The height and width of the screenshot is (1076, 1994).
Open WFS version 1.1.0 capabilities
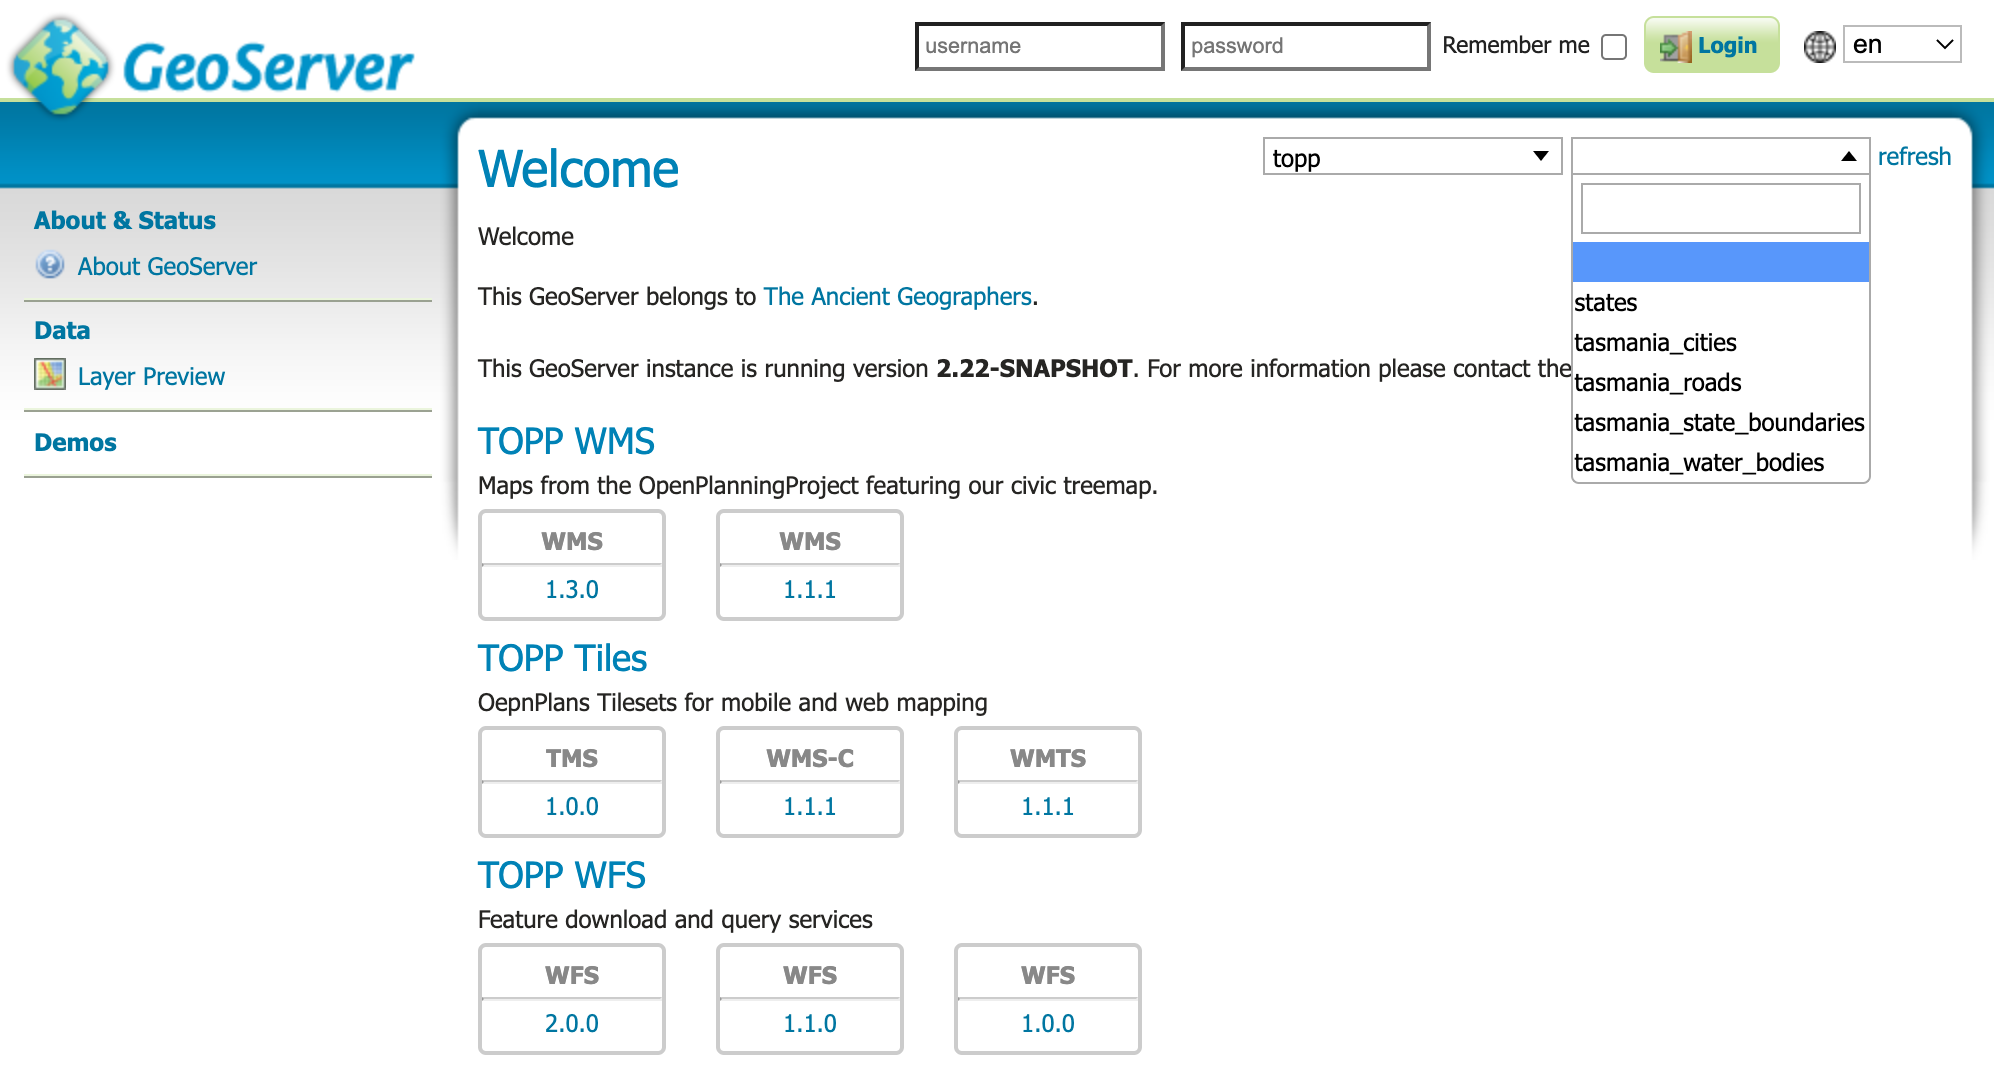[x=810, y=1023]
